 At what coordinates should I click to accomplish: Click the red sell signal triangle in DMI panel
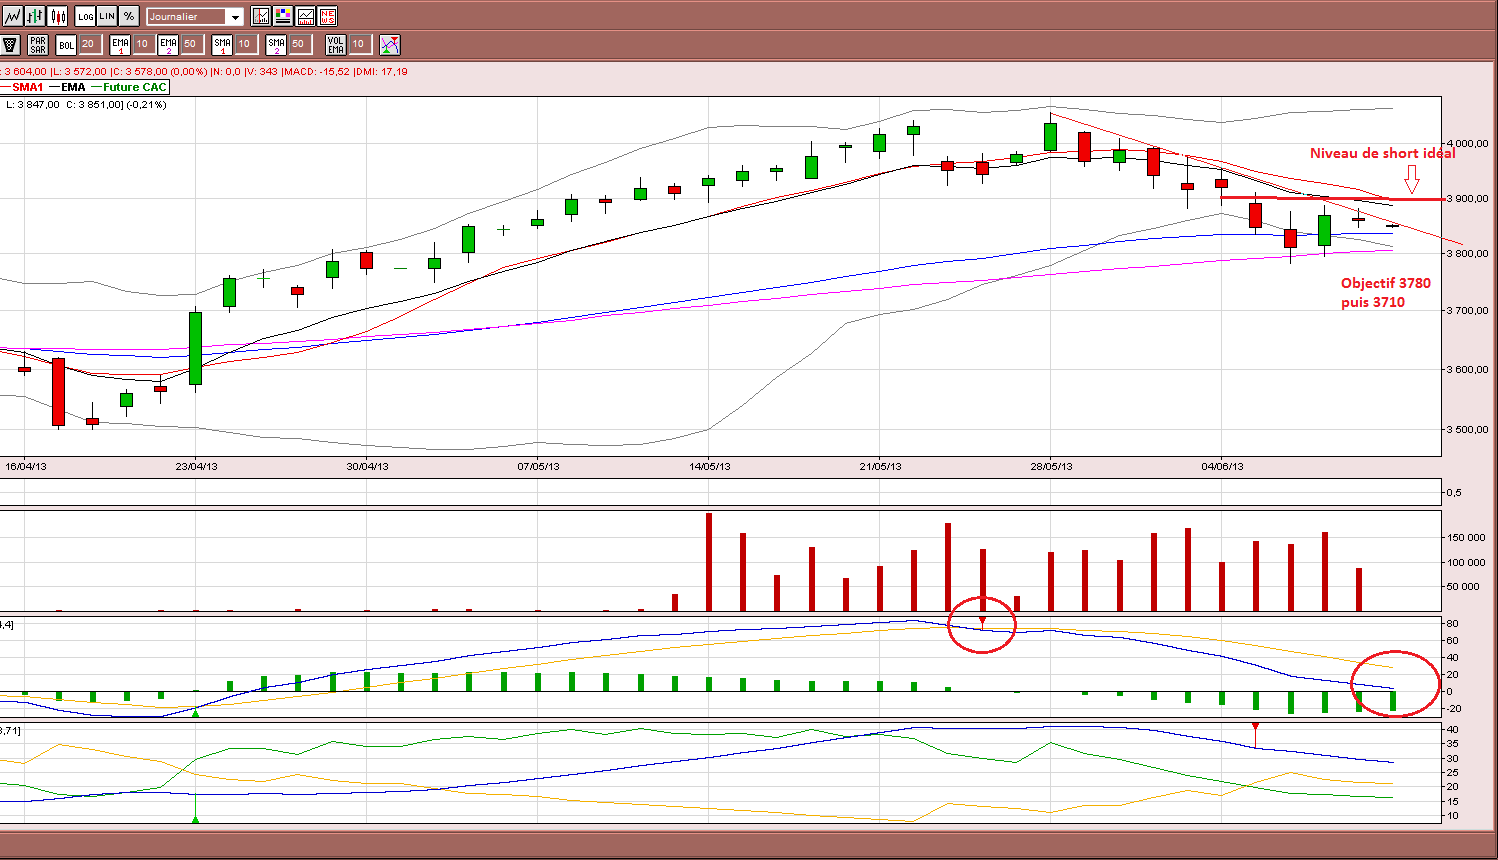pyautogui.click(x=1255, y=727)
